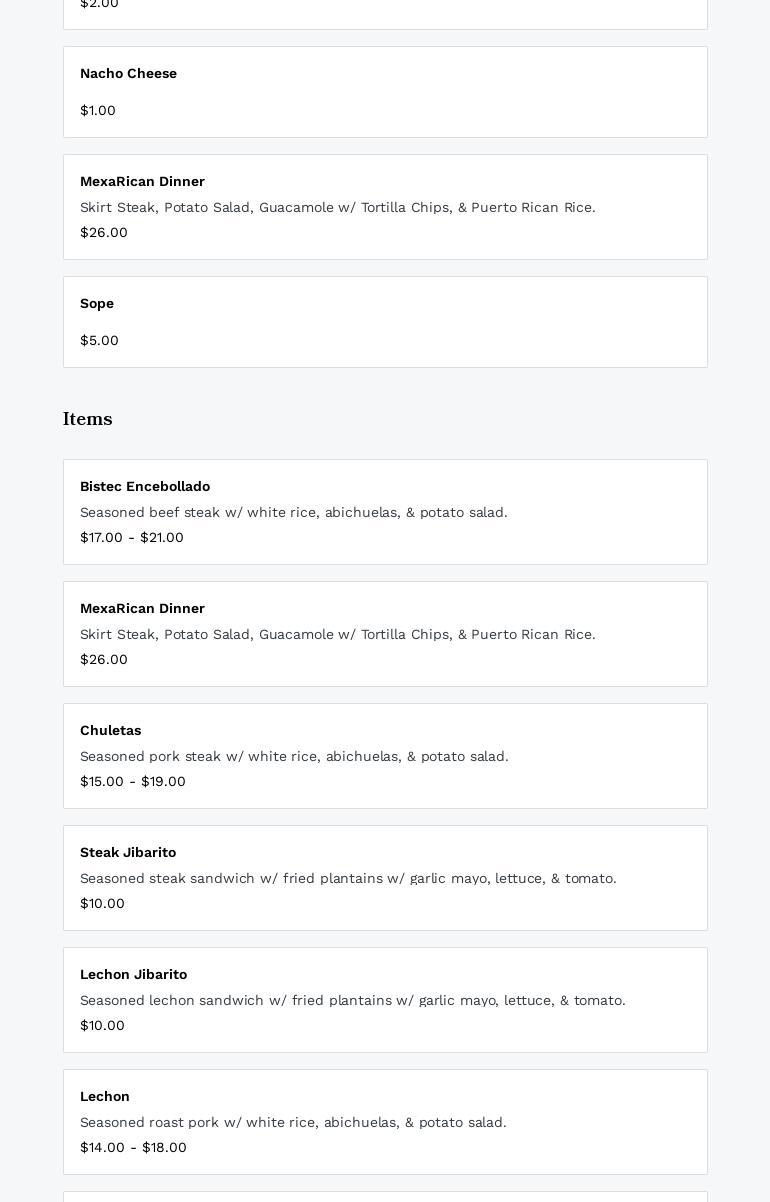Open the Bistec Encebollado item
This screenshot has height=1202, width=770.
[x=145, y=487]
